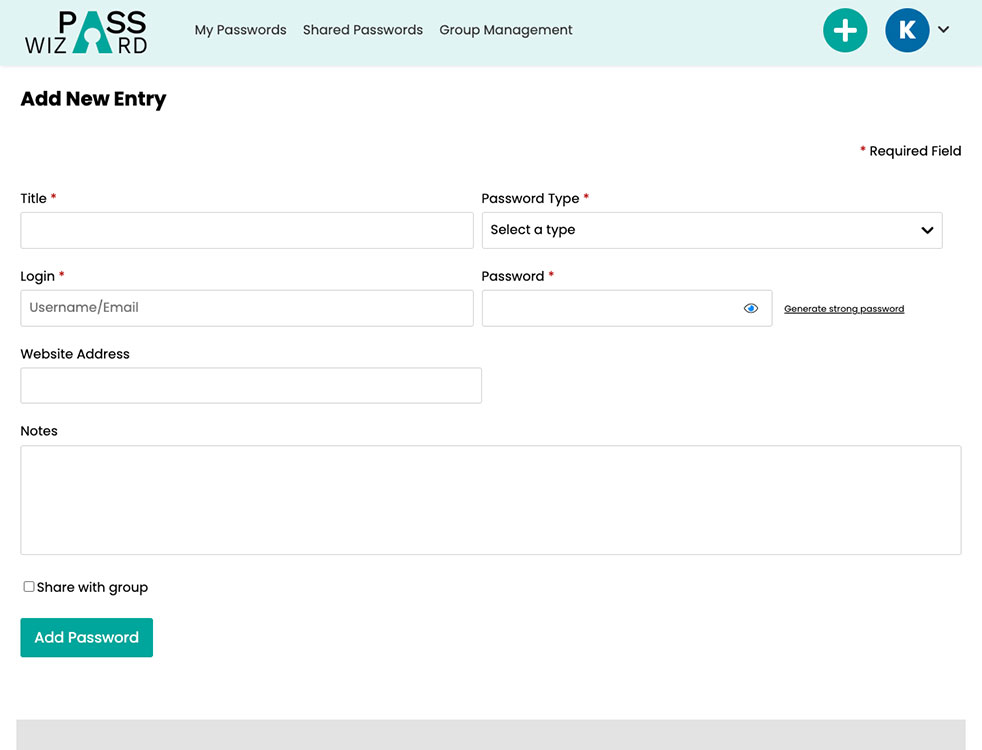Expand the user account menu chevron

click(944, 29)
